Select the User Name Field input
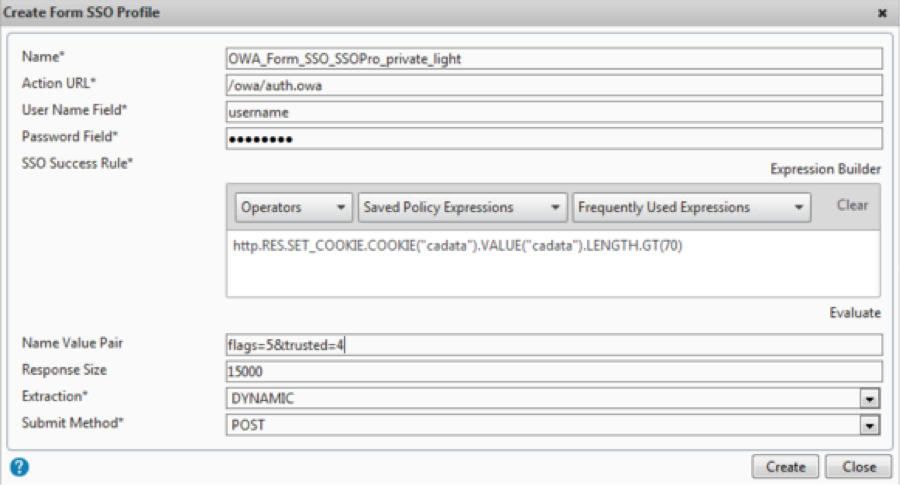This screenshot has width=900, height=485. click(553, 112)
